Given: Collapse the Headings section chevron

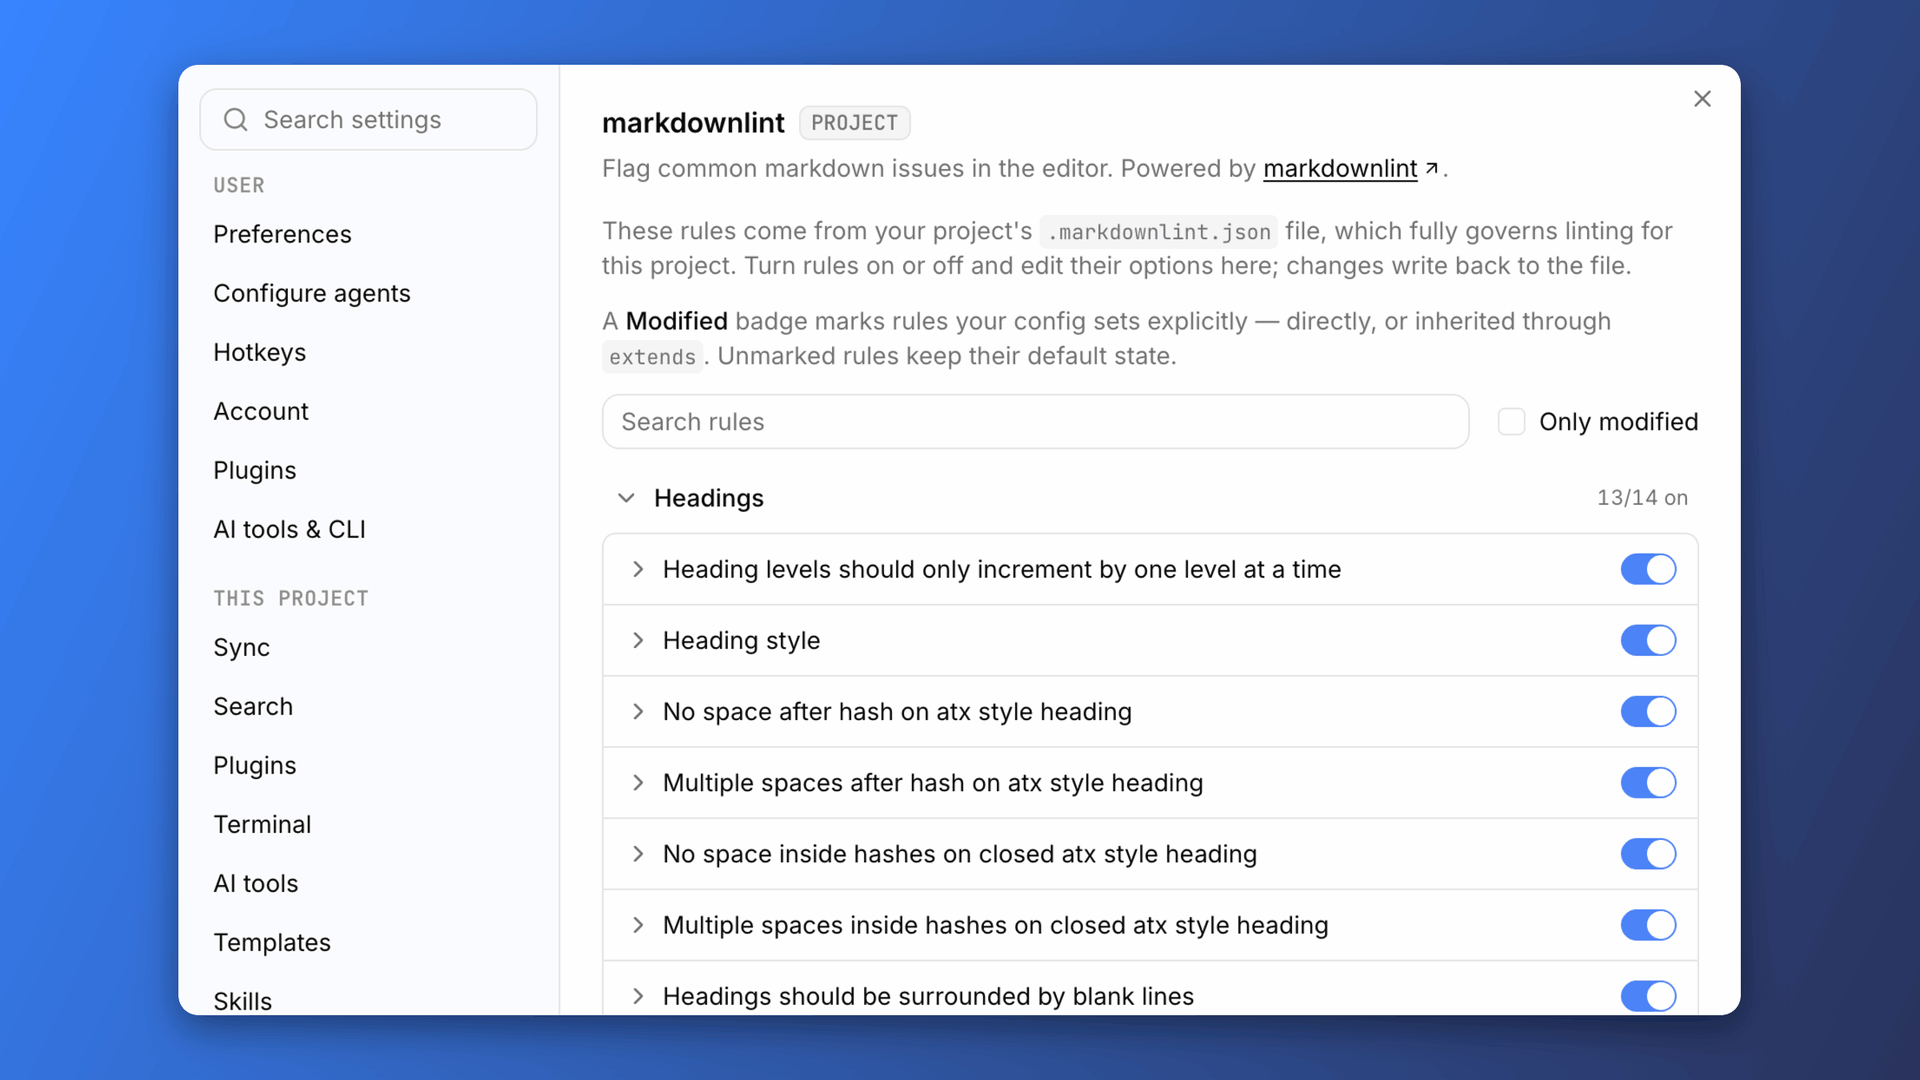Looking at the screenshot, I should pos(626,498).
